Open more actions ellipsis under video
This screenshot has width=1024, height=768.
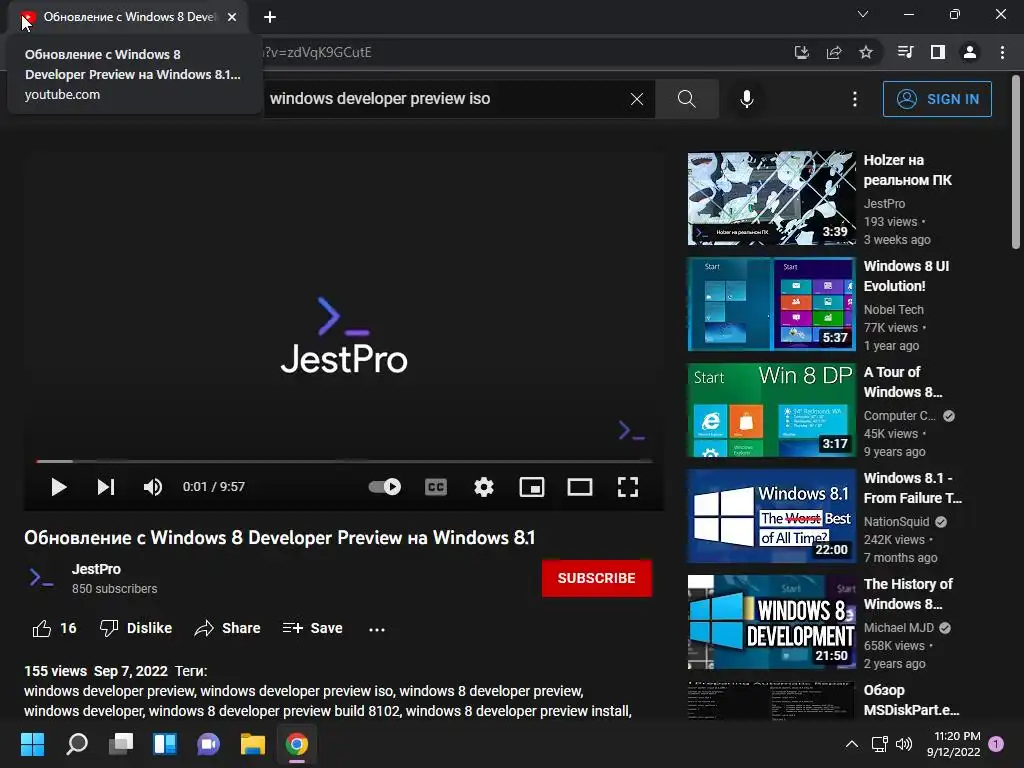377,630
